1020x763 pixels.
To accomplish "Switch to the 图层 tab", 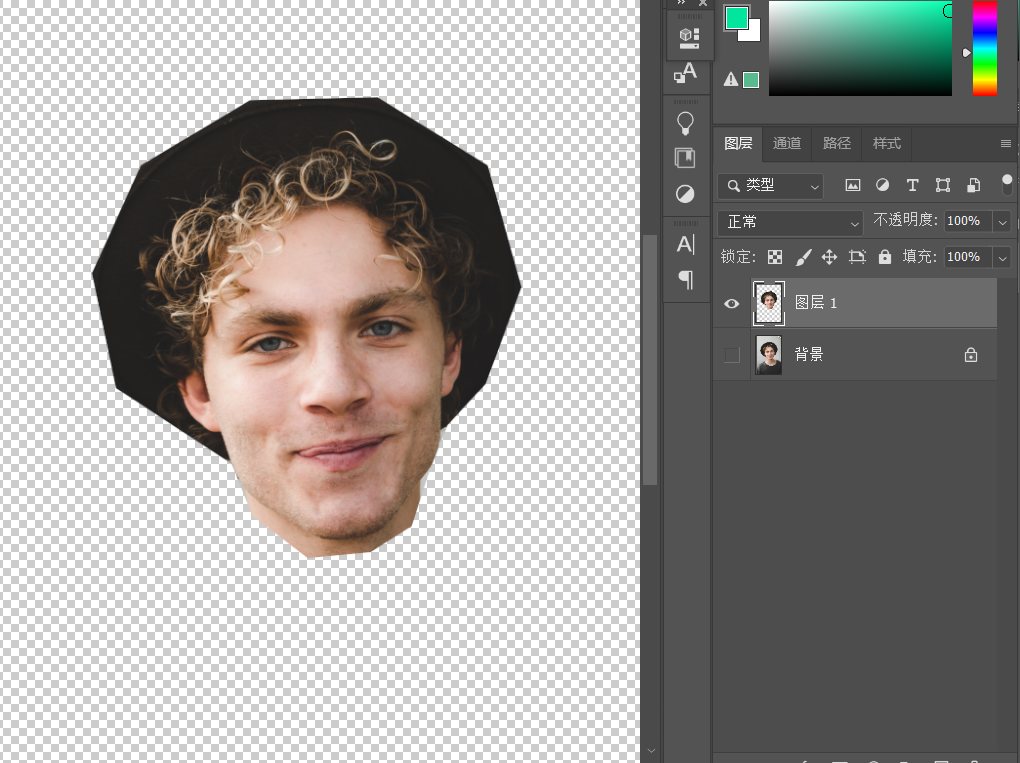I will [738, 143].
